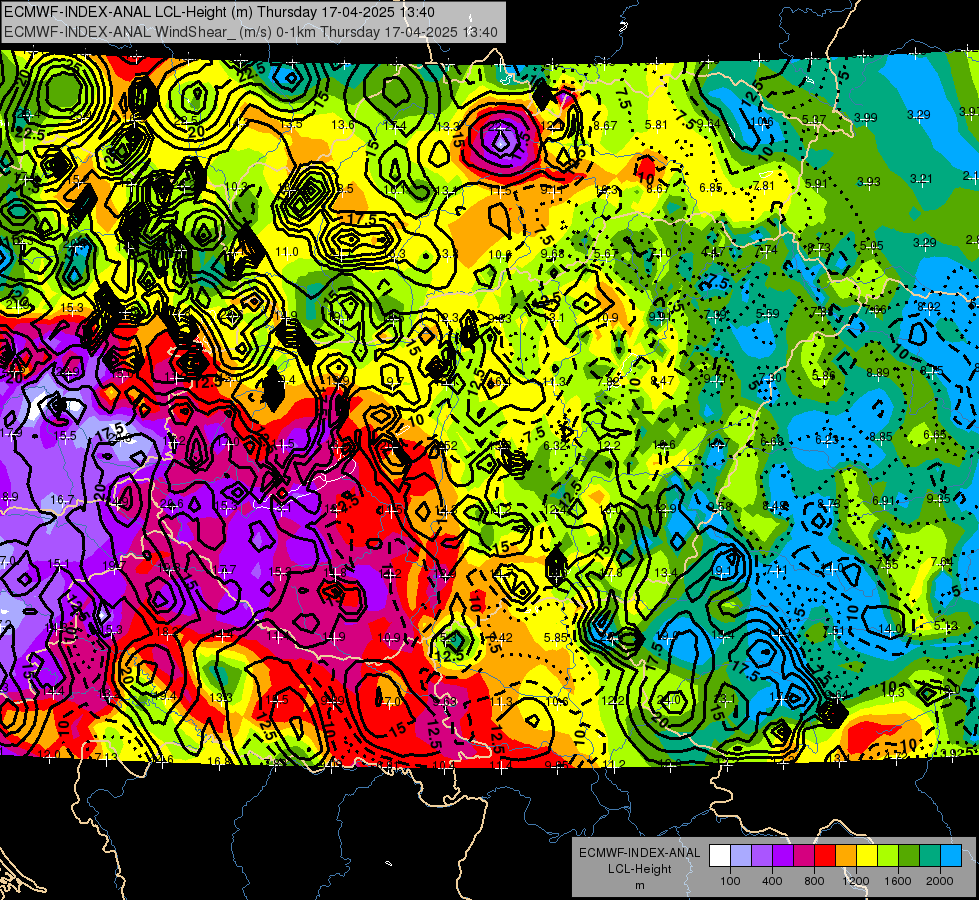Image resolution: width=979 pixels, height=900 pixels.
Task: Click the LCL-Height title line at the top
Action: coord(219,12)
